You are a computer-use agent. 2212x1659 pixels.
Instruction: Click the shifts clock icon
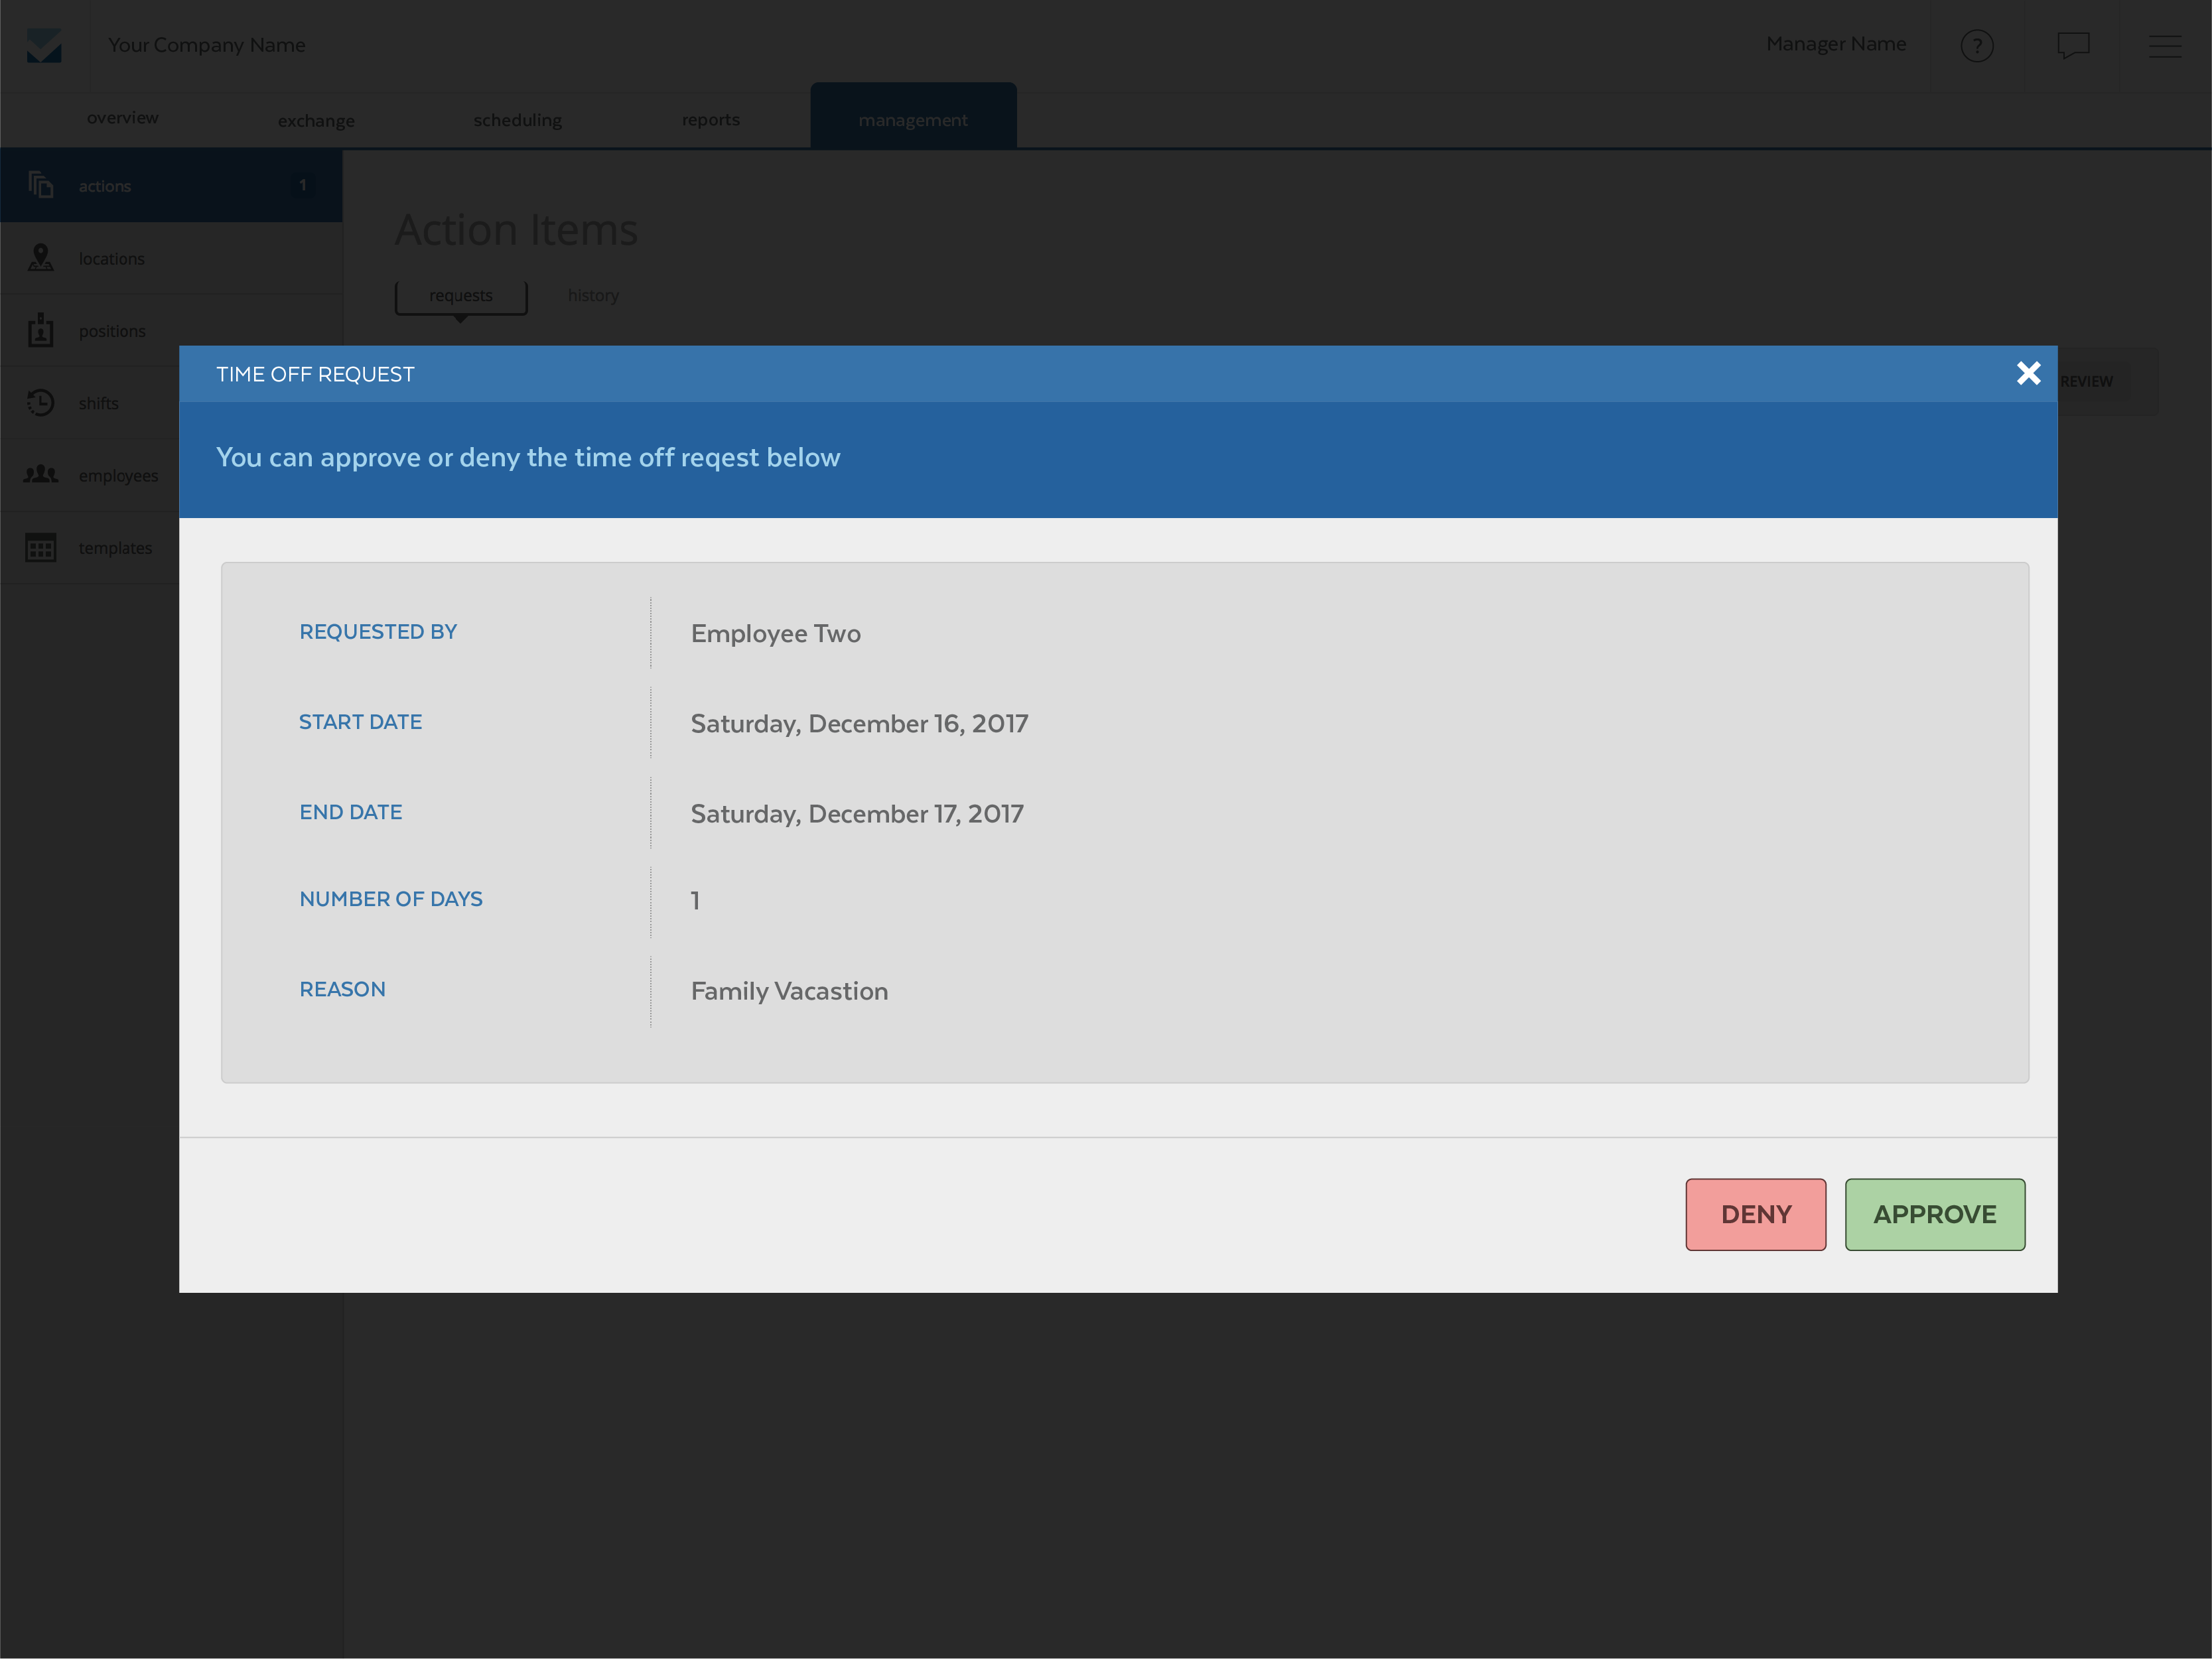pyautogui.click(x=41, y=403)
